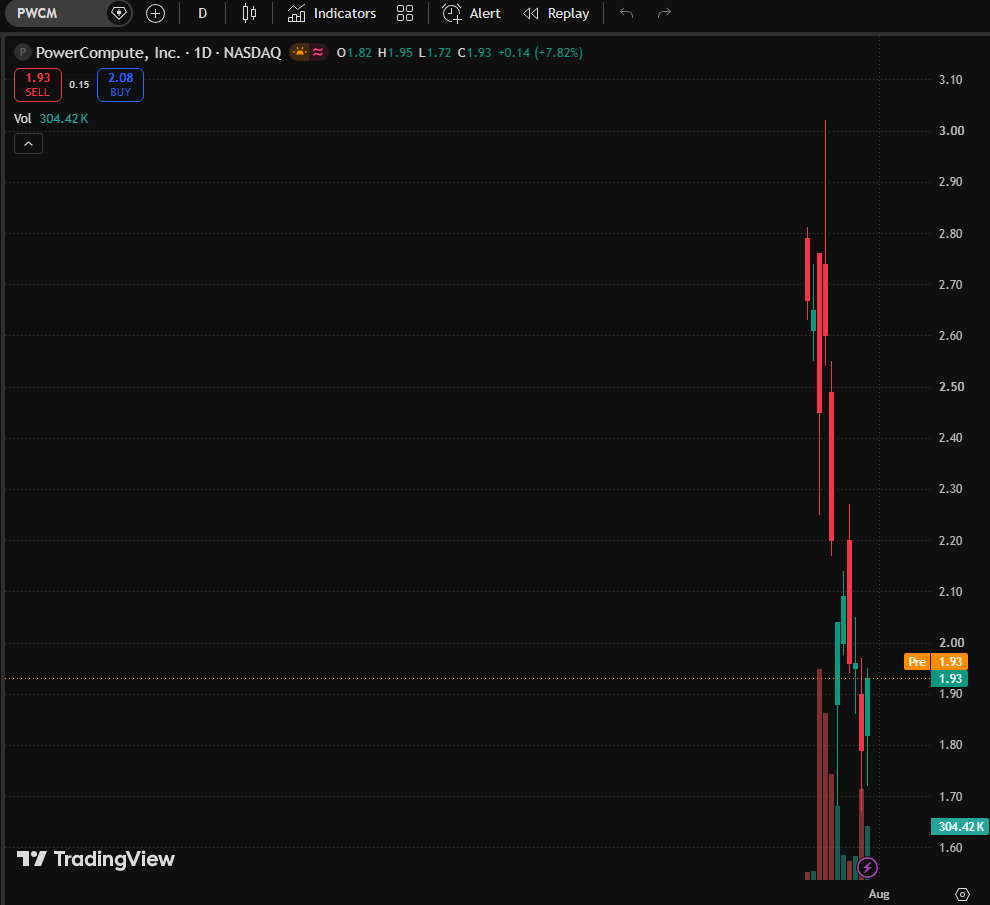Click the pre-market sun session icon
This screenshot has height=905, width=990.
tap(300, 52)
